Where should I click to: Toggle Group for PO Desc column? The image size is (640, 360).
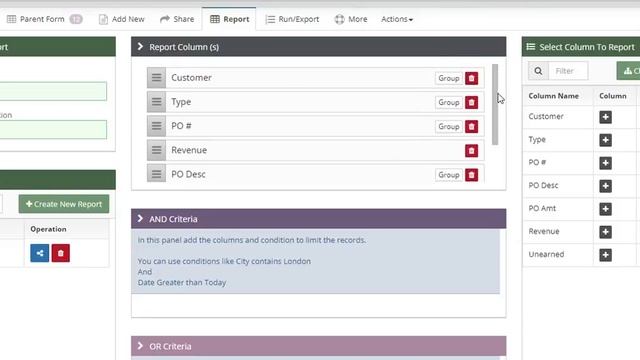(449, 175)
